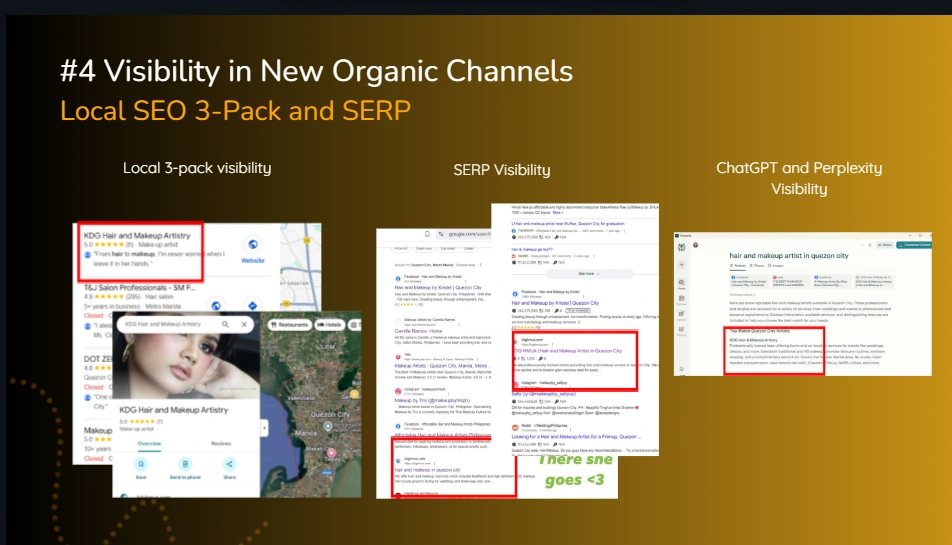The width and height of the screenshot is (952, 545).
Task: Open Makeup Artists - Quezon City Yelp result
Action: pyautogui.click(x=443, y=365)
